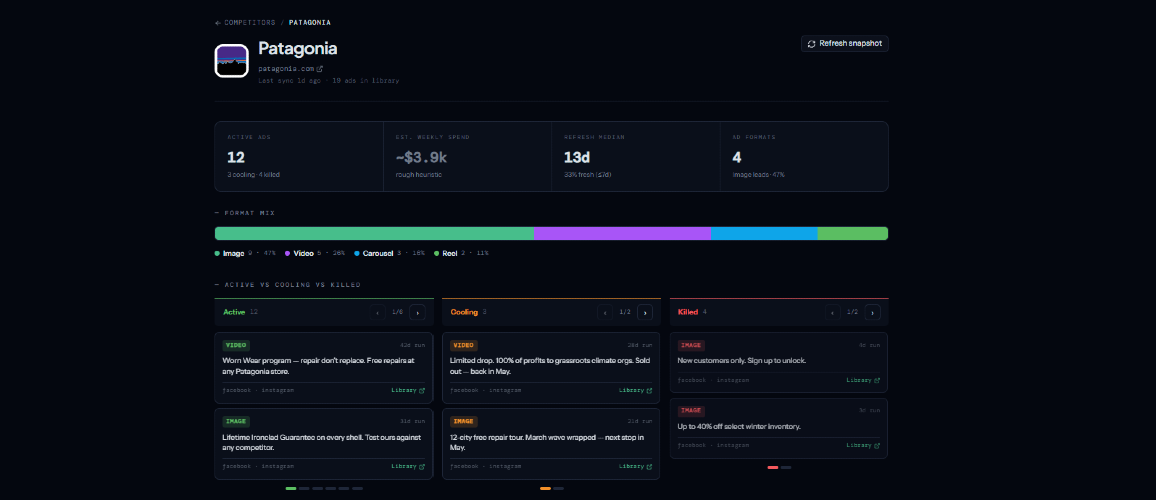This screenshot has width=1156, height=500.
Task: Click IMAGE badge on 12-city repair tour ad
Action: point(464,421)
